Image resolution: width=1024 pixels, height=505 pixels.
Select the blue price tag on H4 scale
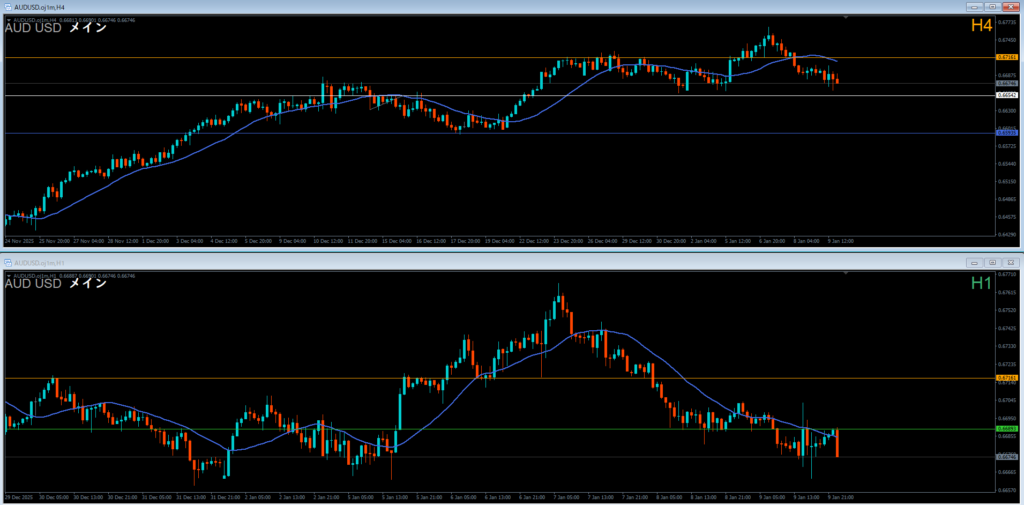tap(1007, 132)
